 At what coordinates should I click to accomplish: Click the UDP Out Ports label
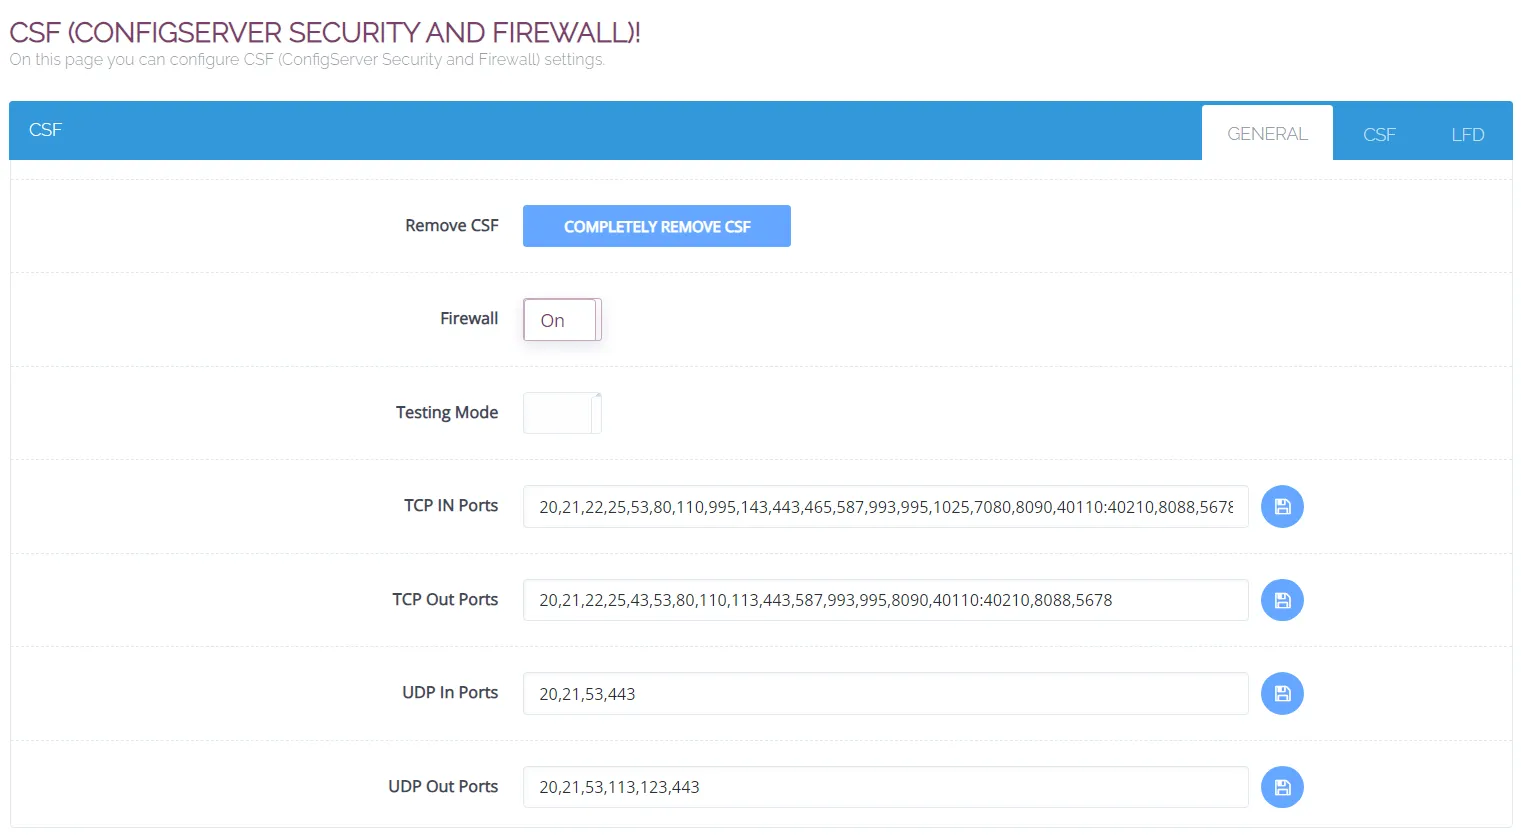click(x=443, y=786)
